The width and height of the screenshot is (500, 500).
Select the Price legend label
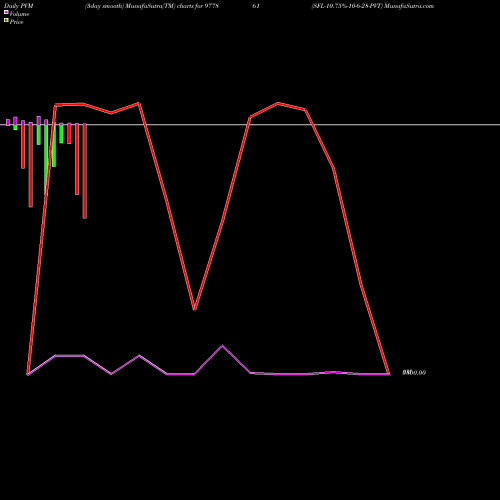pyautogui.click(x=16, y=22)
